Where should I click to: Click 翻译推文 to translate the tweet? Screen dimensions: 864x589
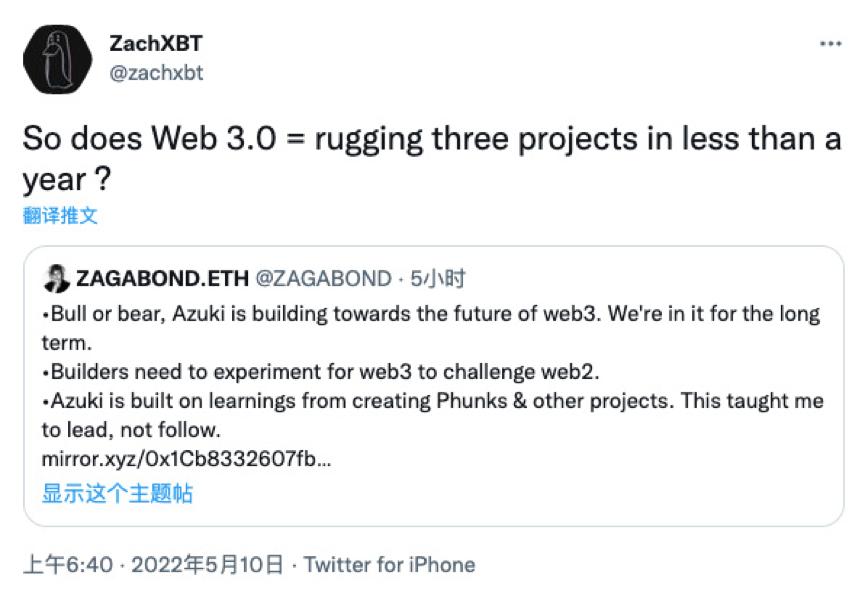(x=60, y=215)
